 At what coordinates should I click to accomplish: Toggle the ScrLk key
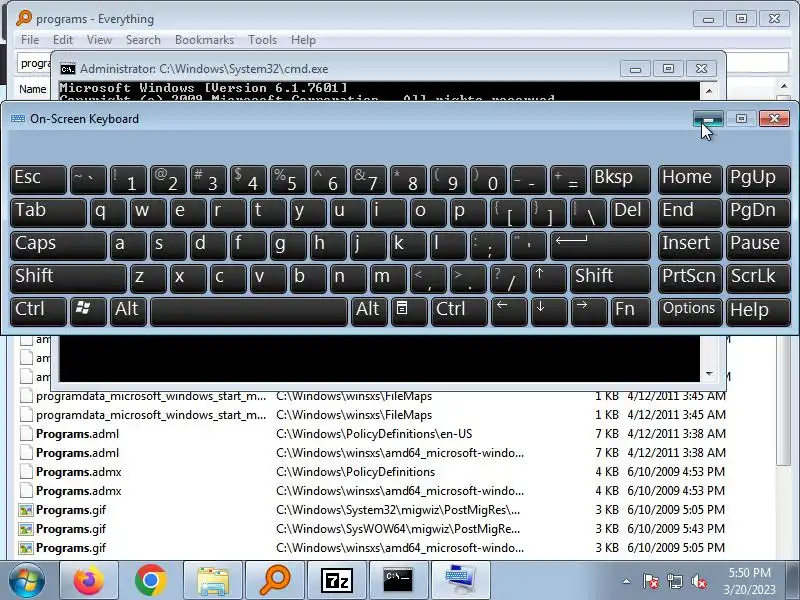click(x=758, y=277)
